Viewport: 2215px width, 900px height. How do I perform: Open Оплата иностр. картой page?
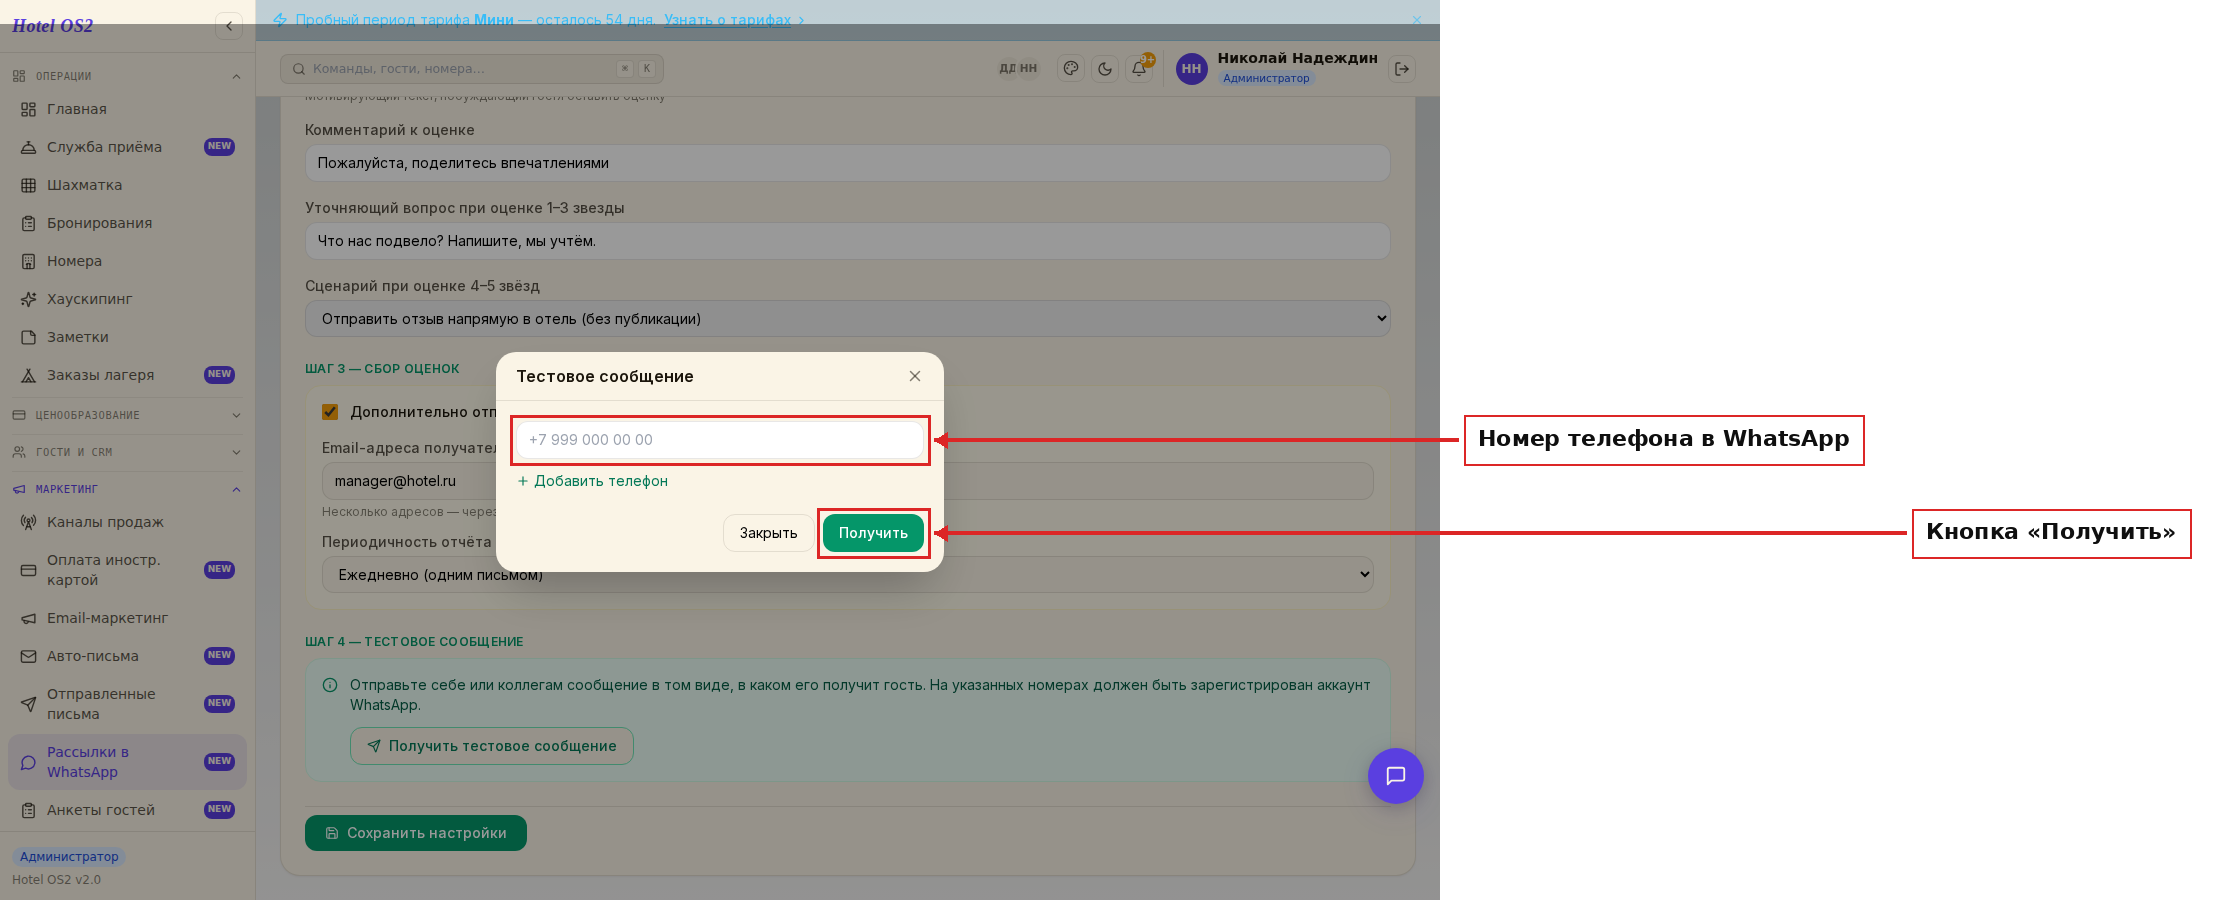[x=127, y=570]
